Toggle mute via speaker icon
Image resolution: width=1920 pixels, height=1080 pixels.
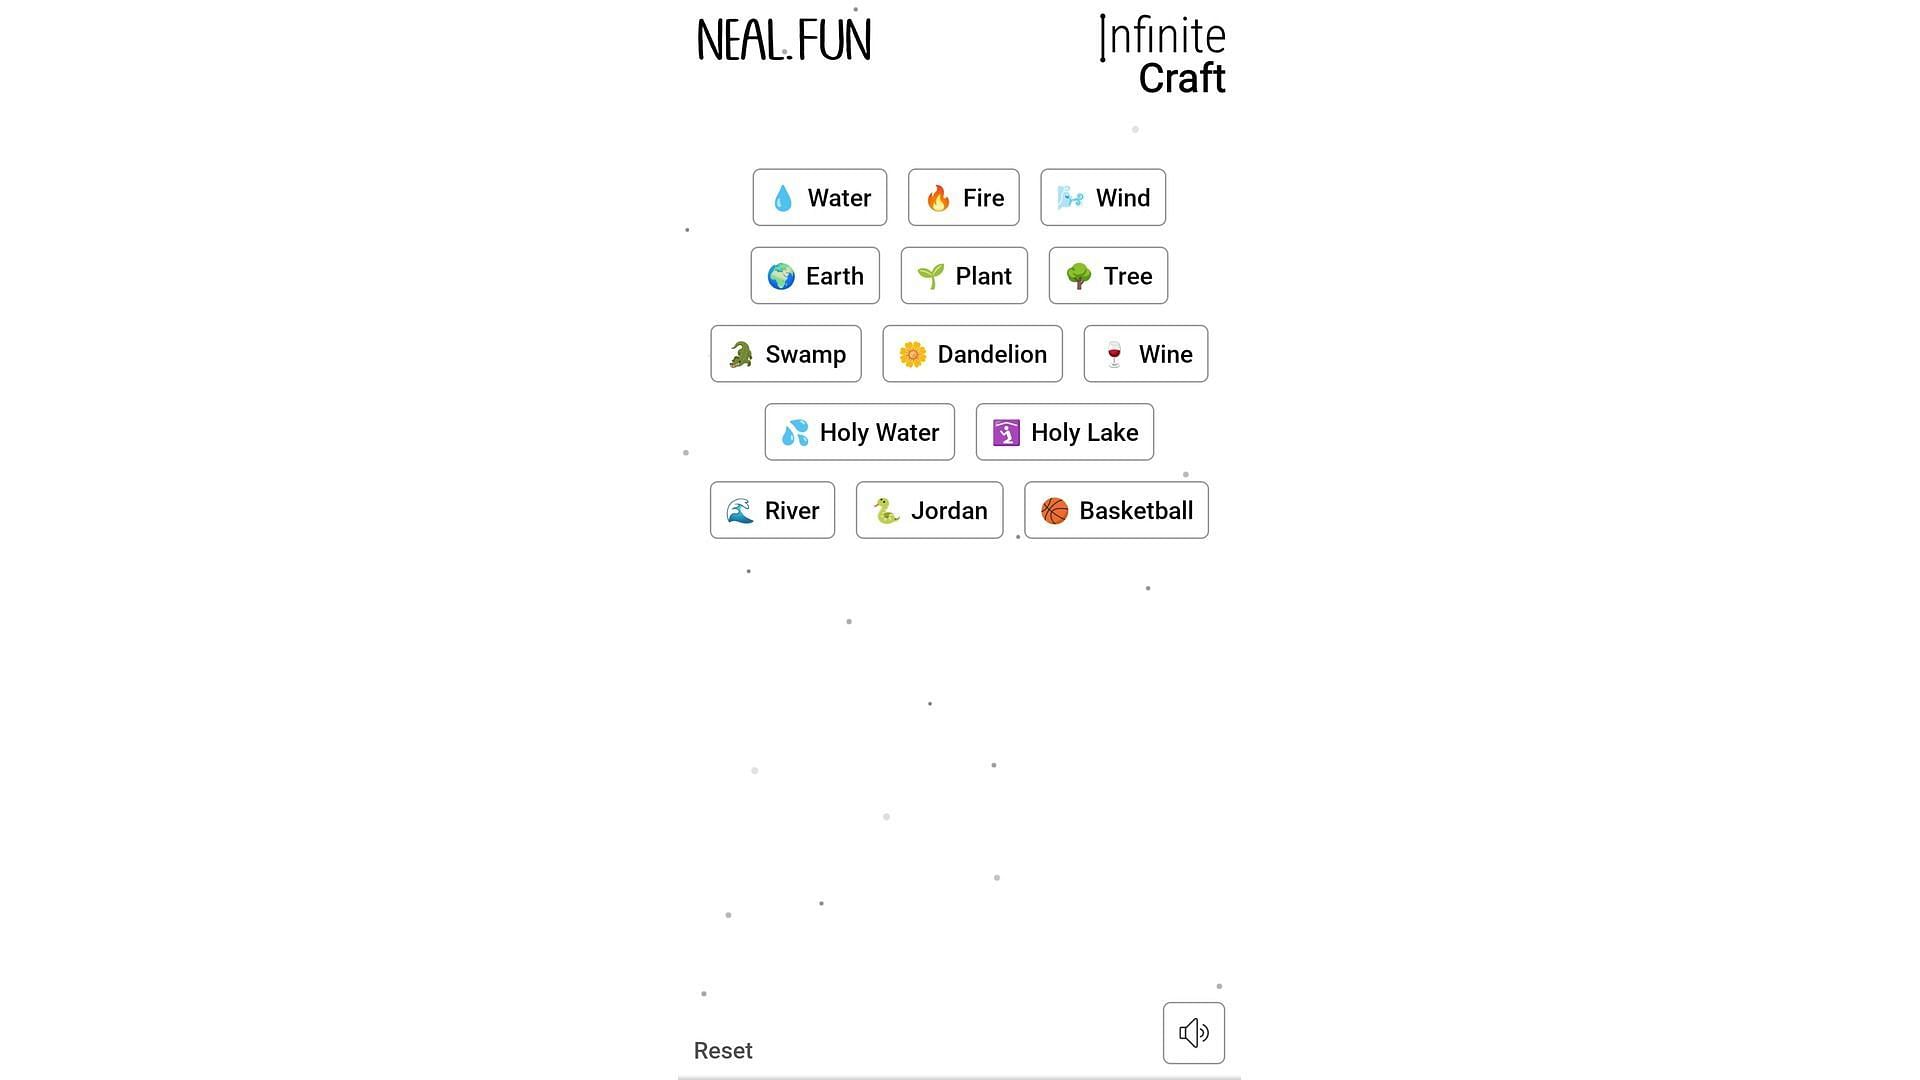[x=1193, y=1033]
